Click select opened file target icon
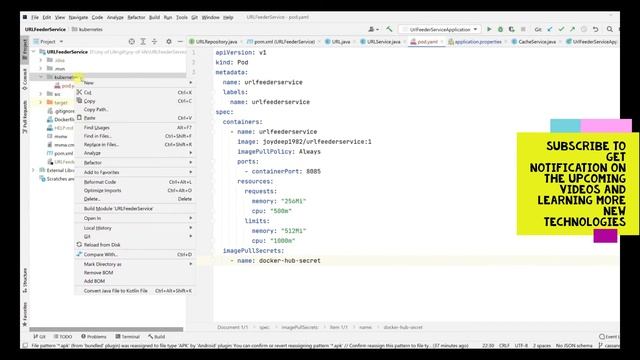The height and width of the screenshot is (360, 640). coord(131,42)
